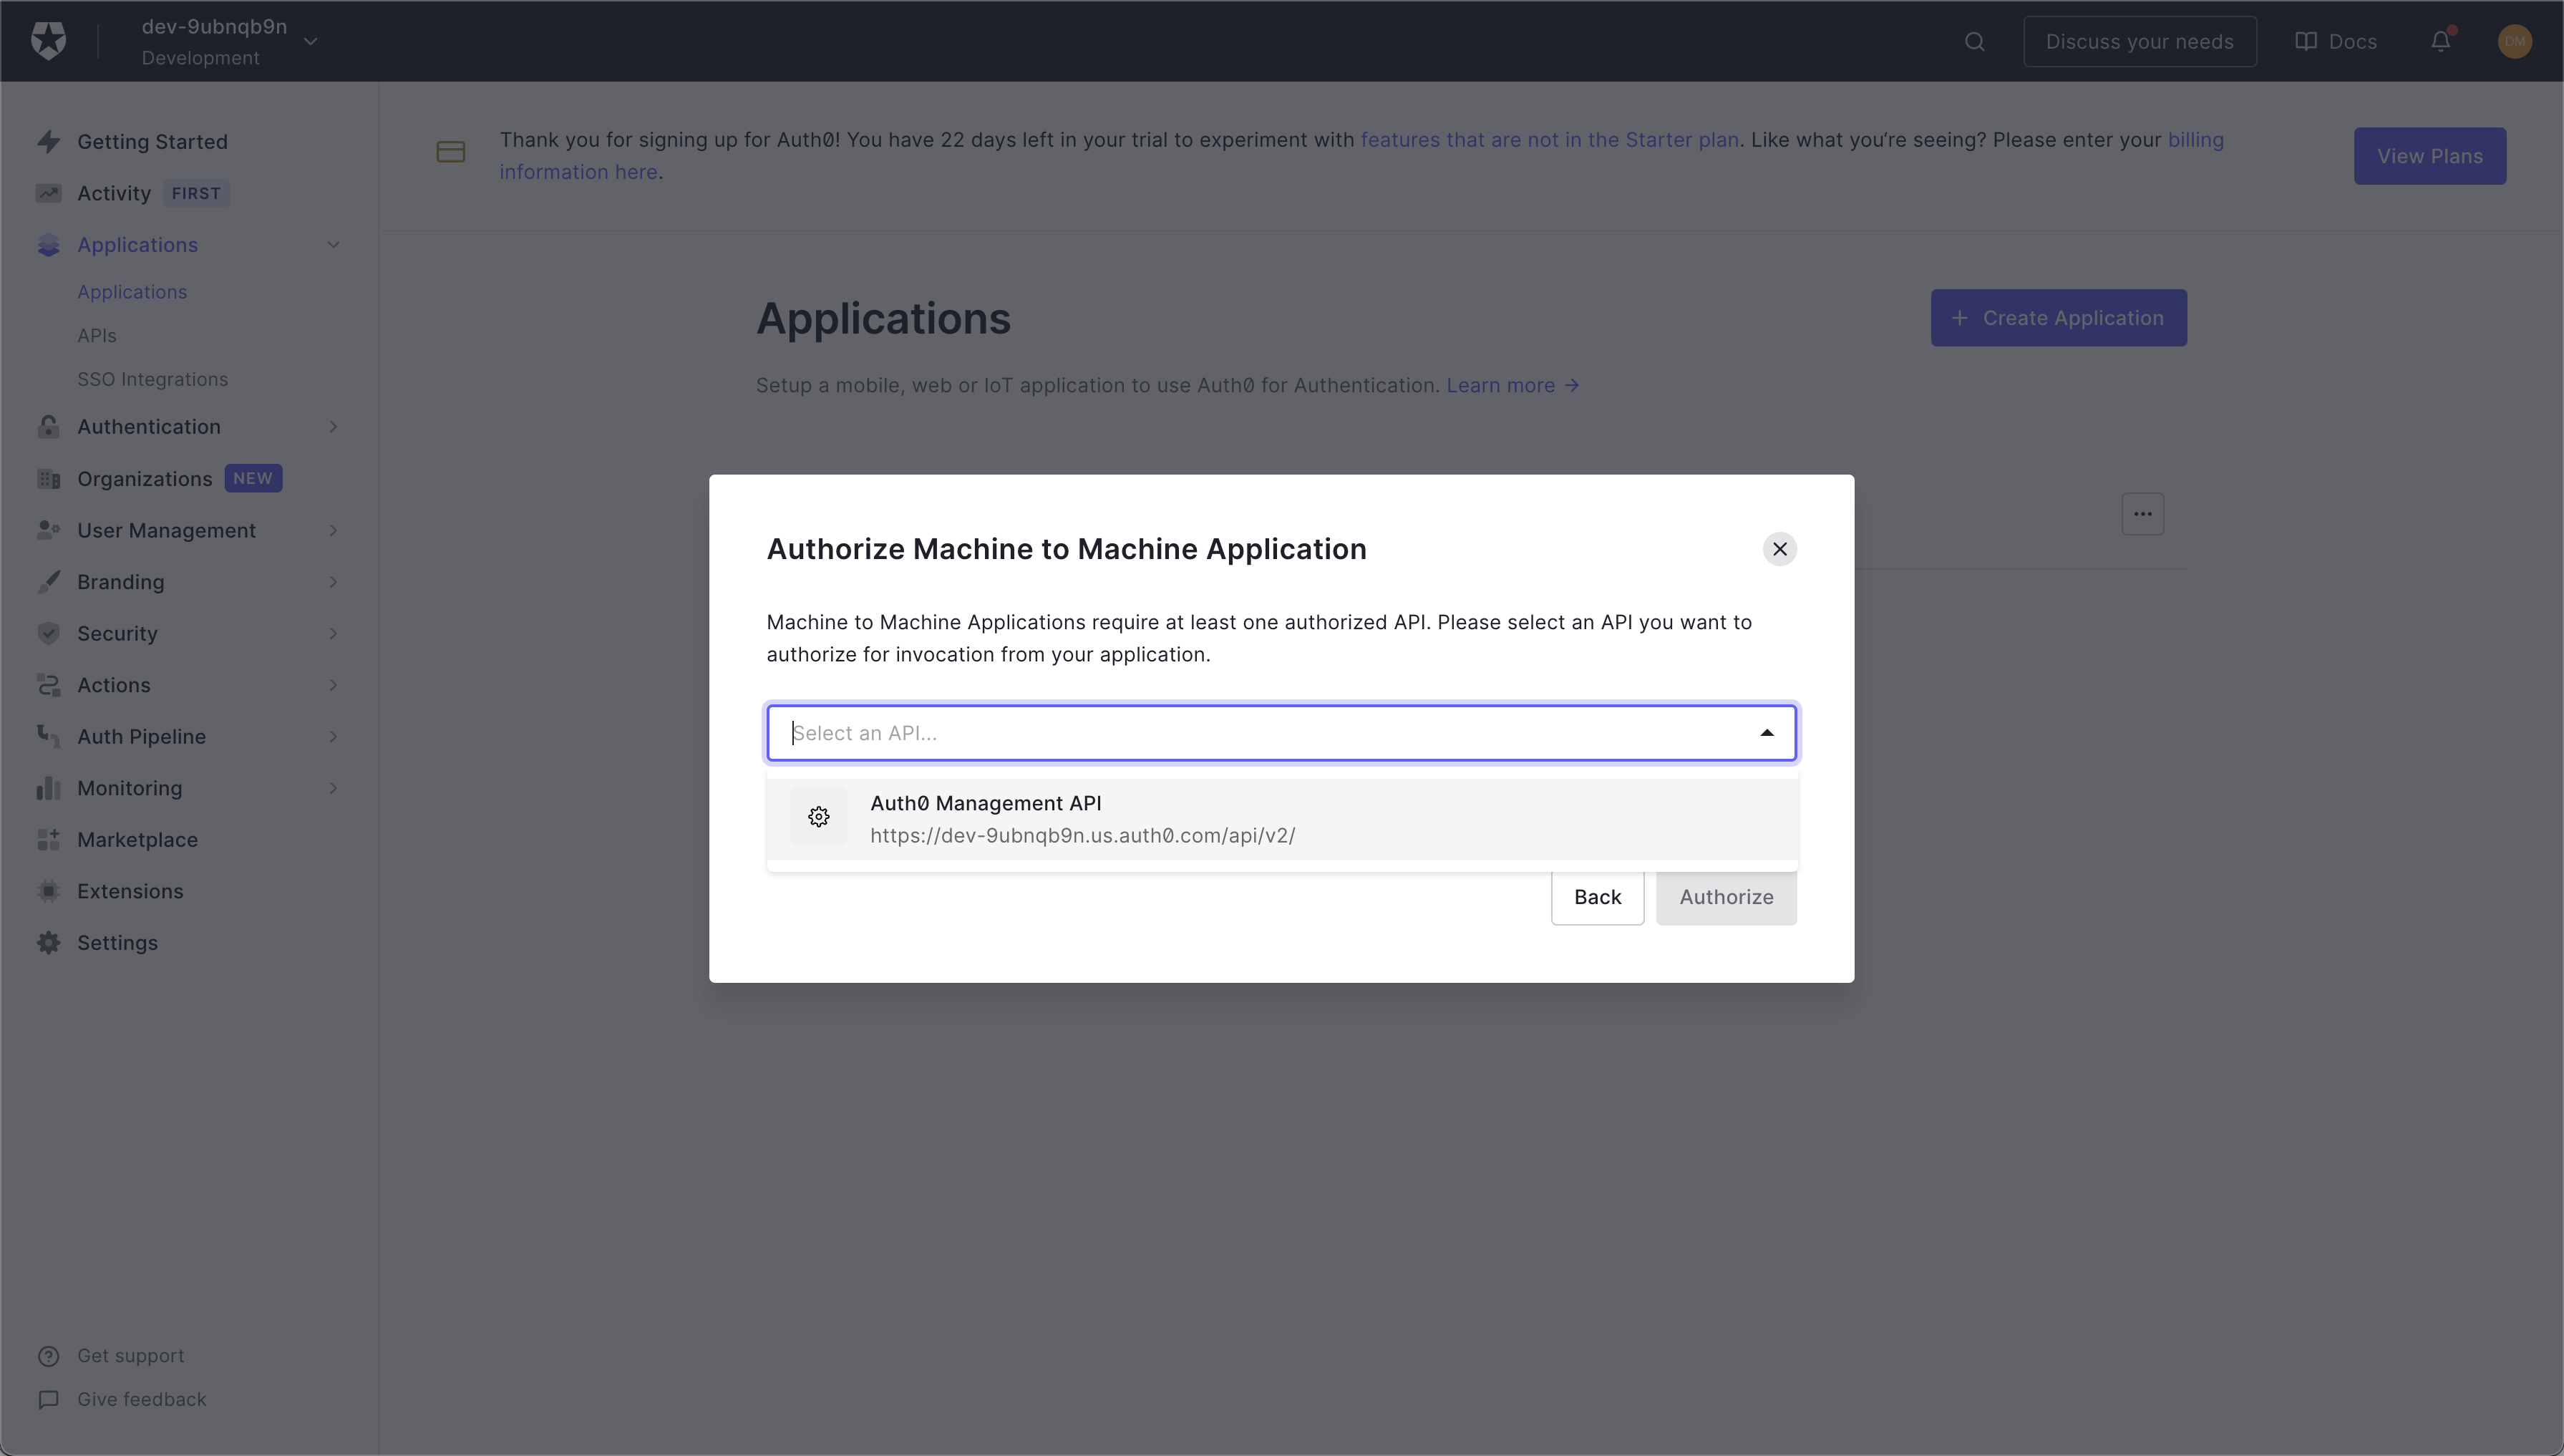Click the Docs book icon
This screenshot has width=2564, height=1456.
(x=2306, y=41)
